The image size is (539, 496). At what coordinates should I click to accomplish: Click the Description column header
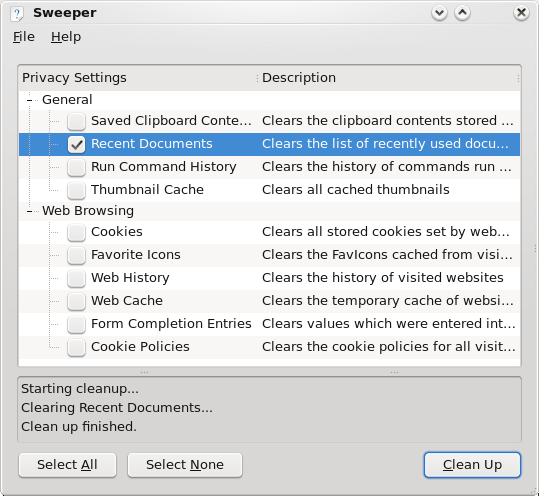click(389, 78)
